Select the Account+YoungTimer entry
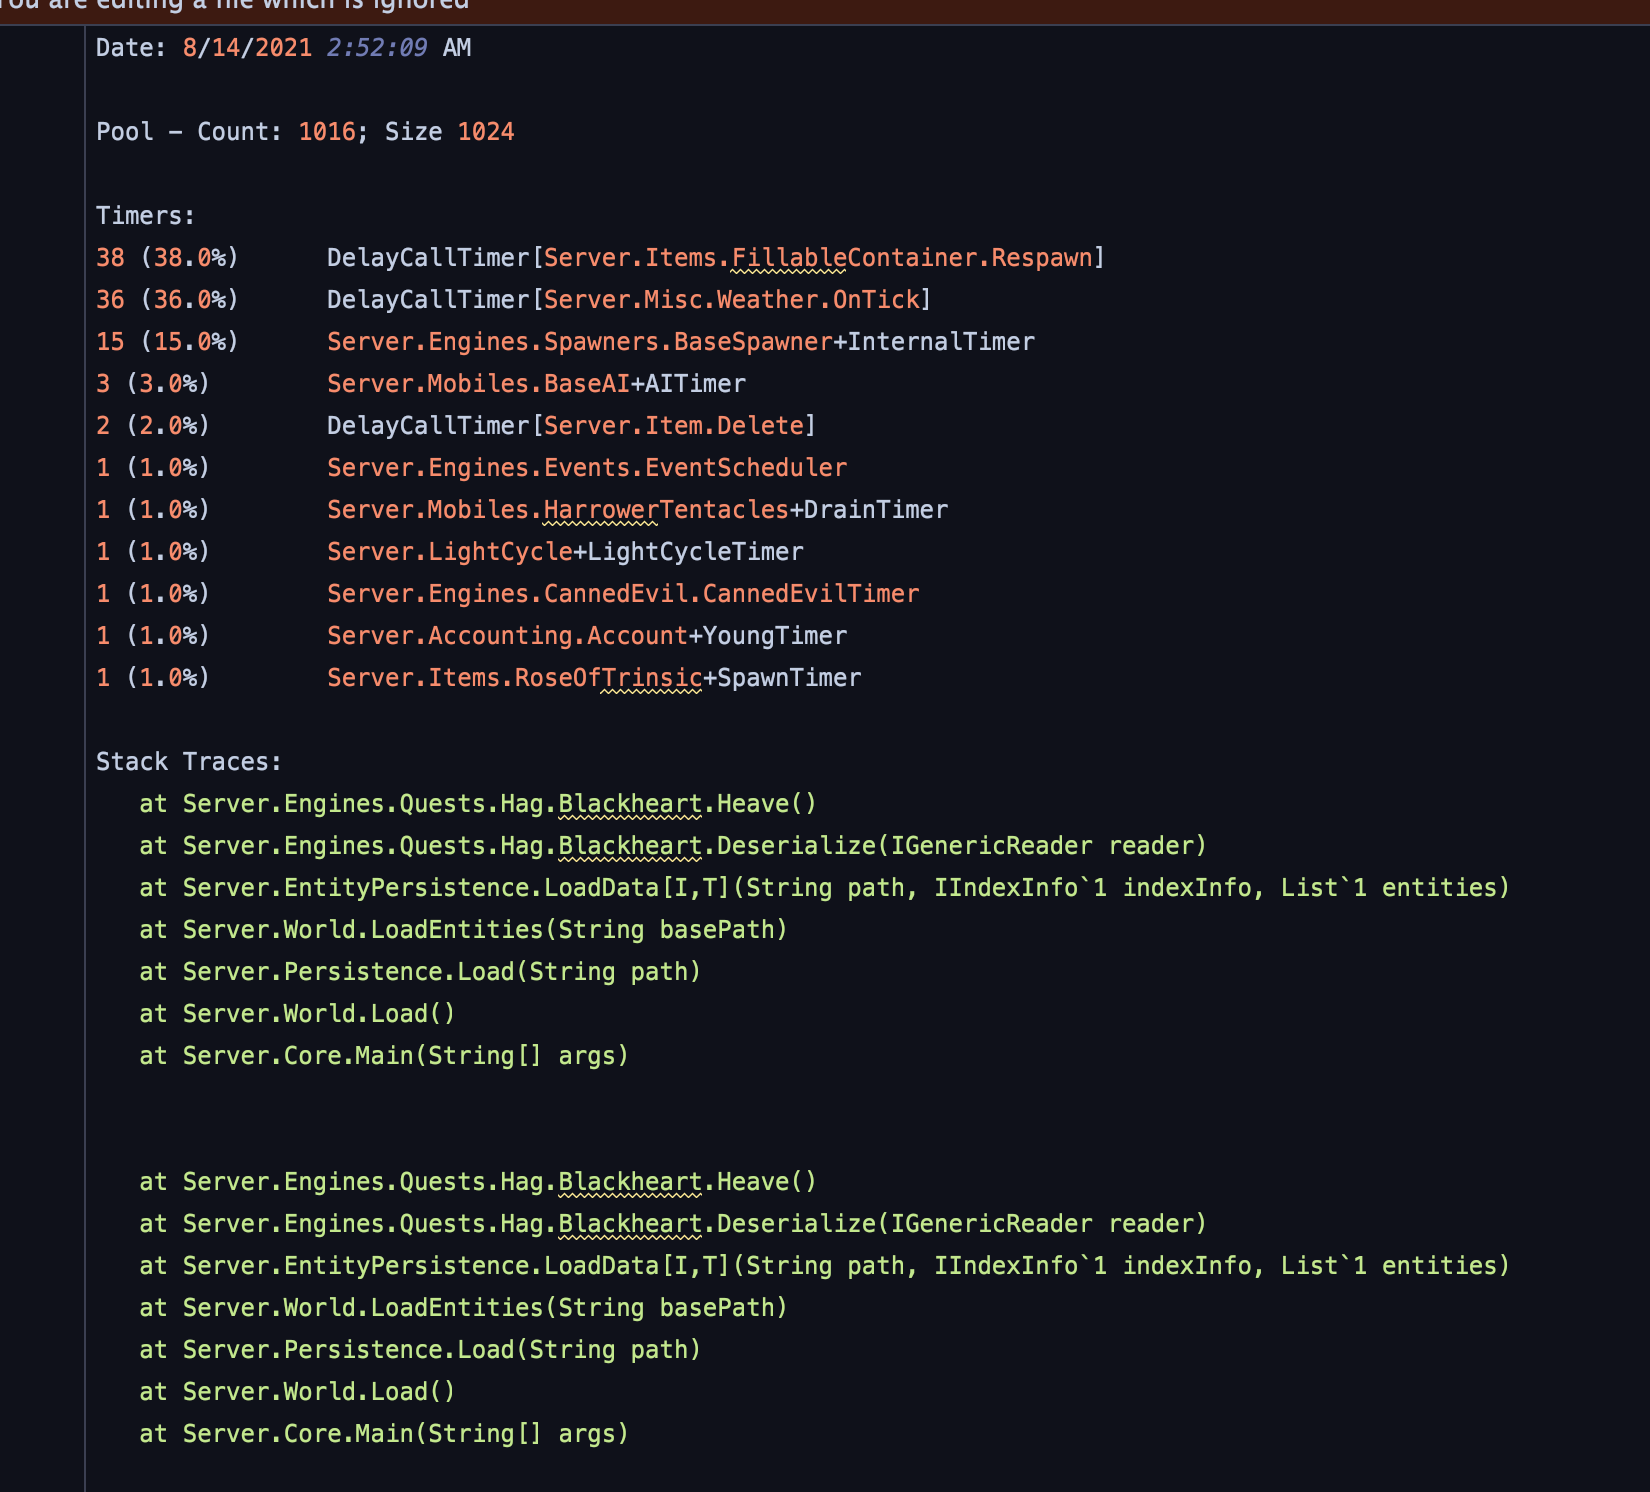 587,636
